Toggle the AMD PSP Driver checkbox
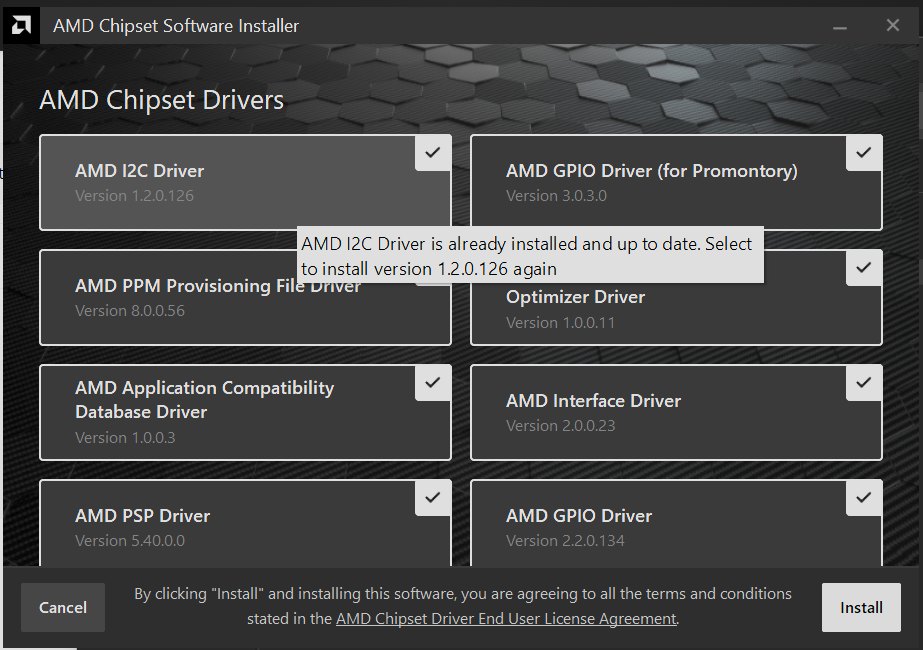The image size is (923, 650). click(433, 498)
